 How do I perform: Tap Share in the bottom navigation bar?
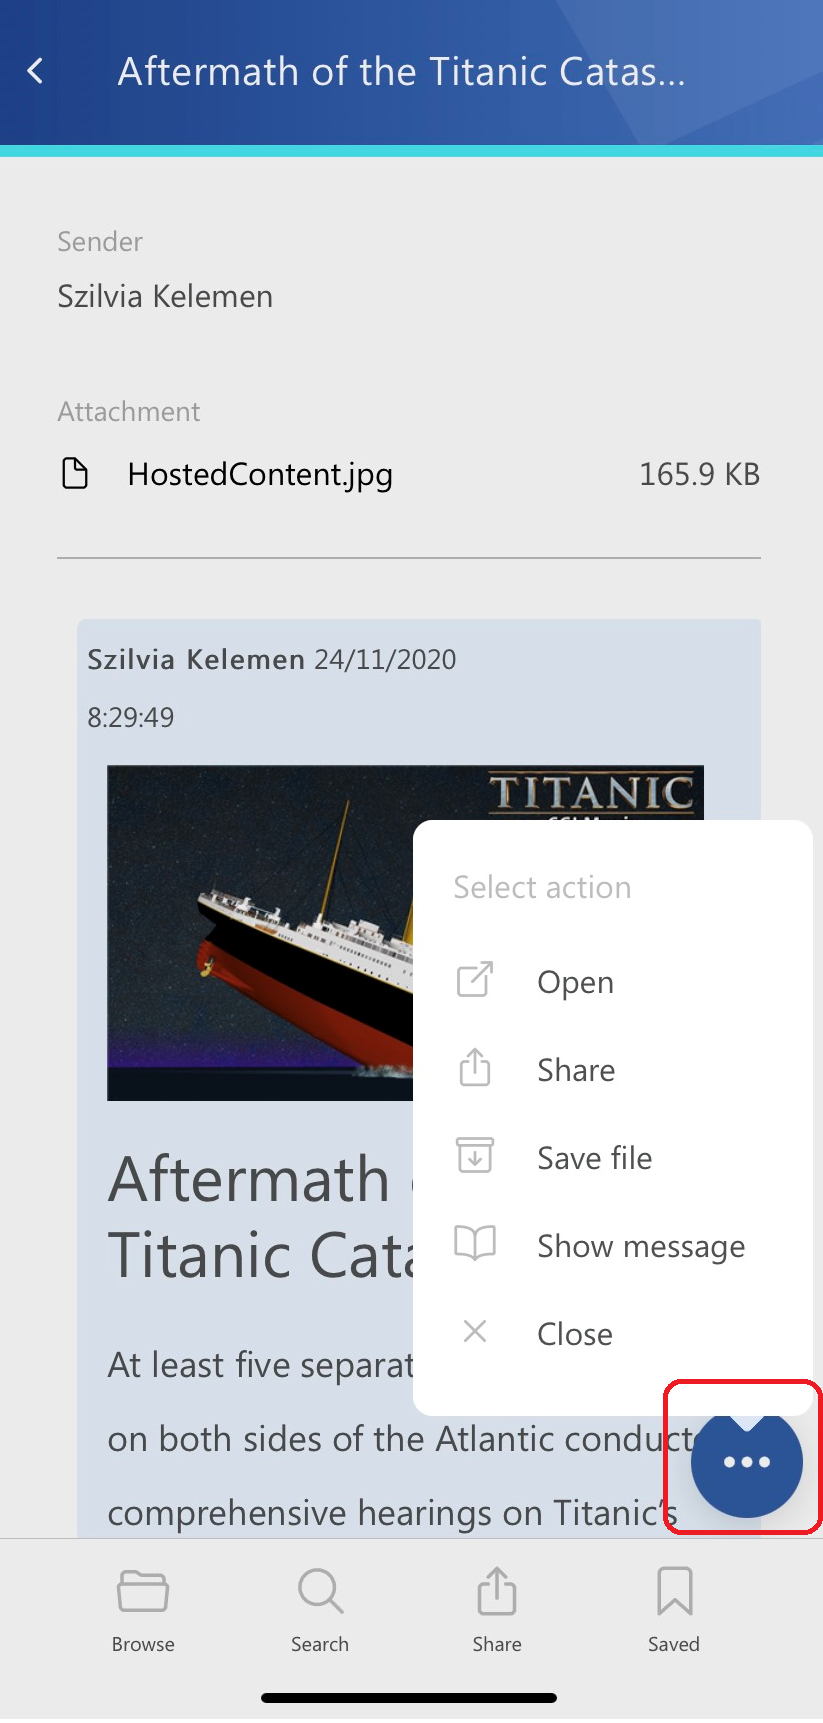(x=497, y=1609)
